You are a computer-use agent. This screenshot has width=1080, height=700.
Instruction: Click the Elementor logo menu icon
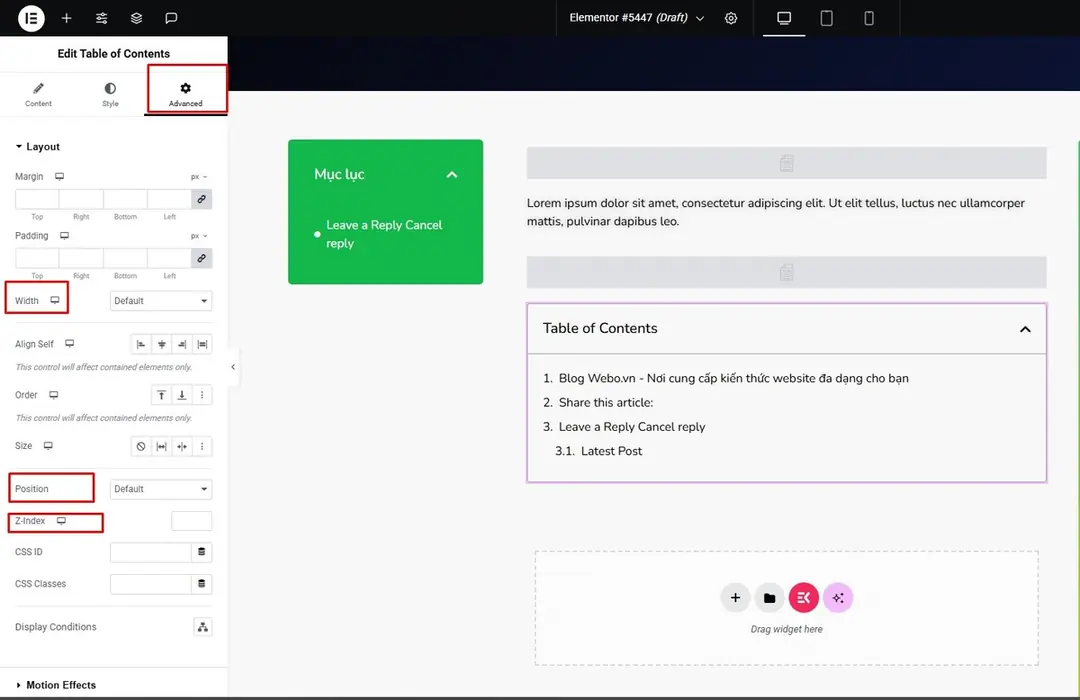pyautogui.click(x=31, y=18)
